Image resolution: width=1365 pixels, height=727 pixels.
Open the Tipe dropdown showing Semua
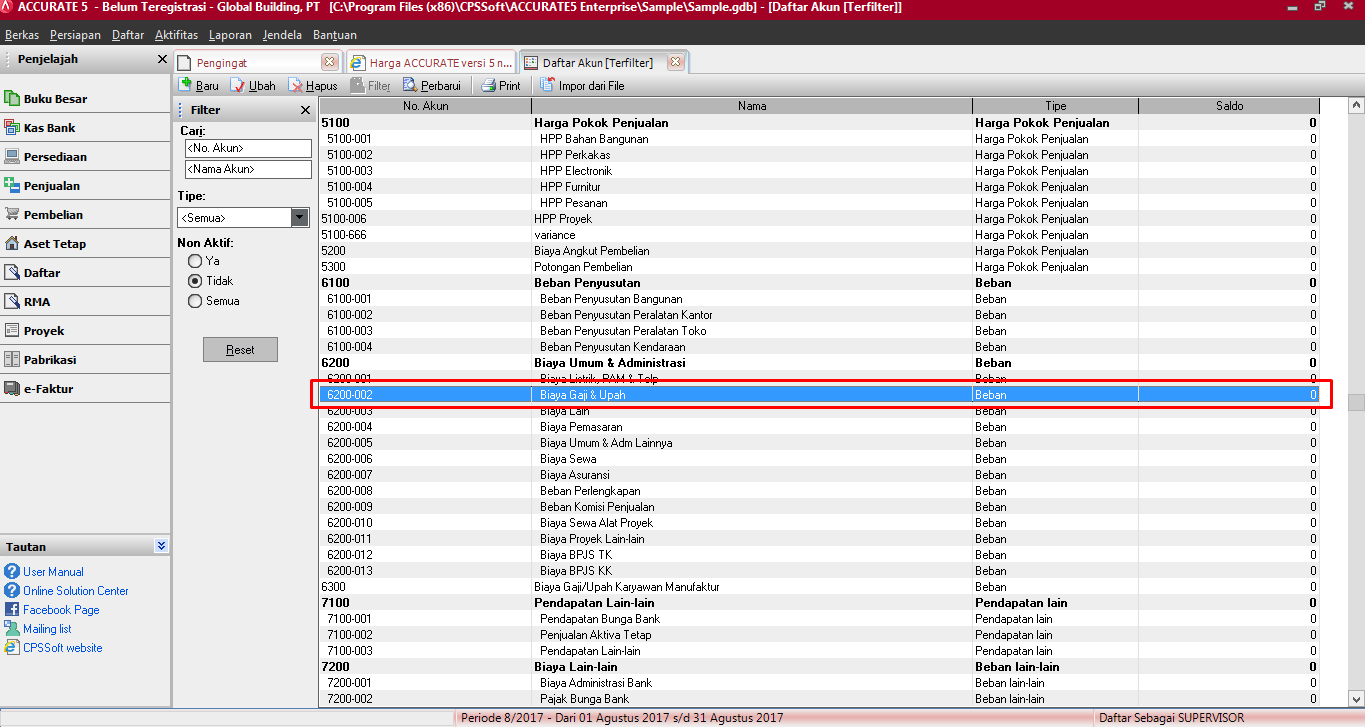[x=300, y=217]
